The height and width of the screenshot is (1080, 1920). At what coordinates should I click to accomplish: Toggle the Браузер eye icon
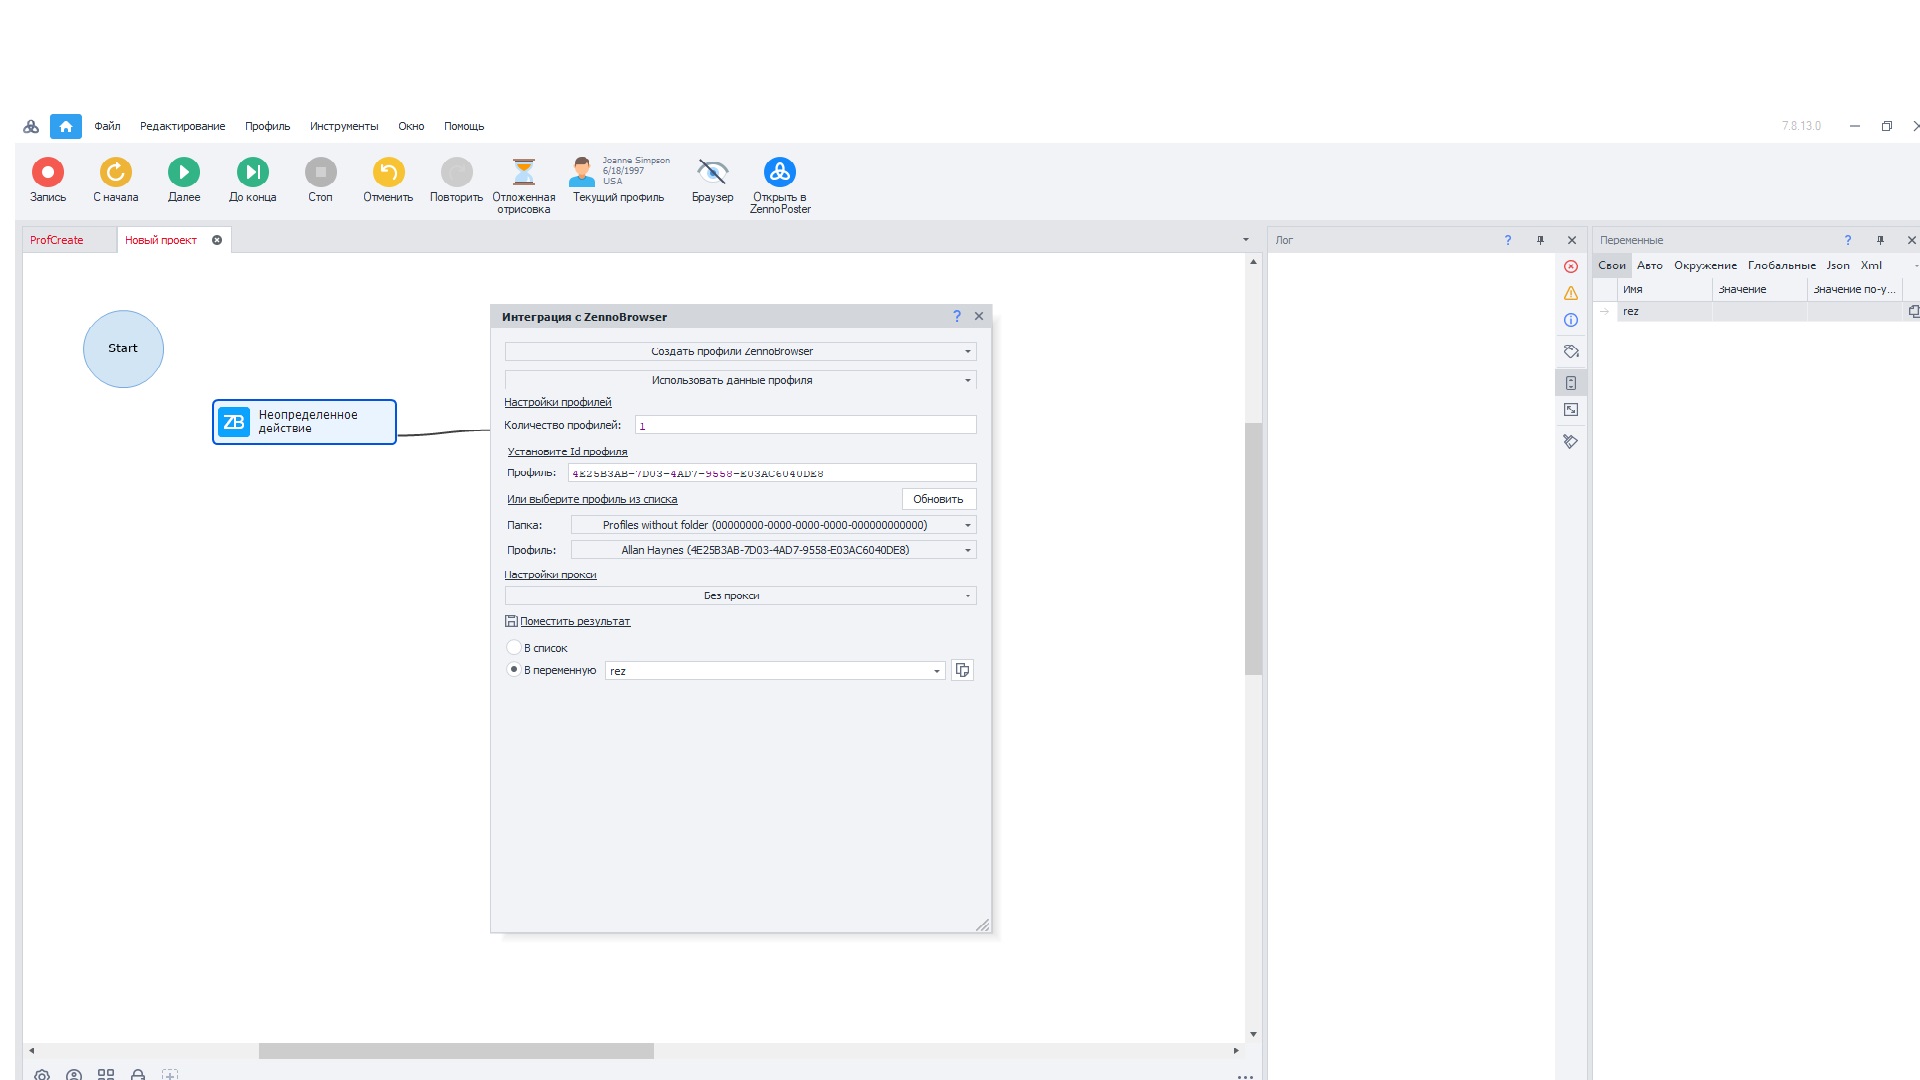tap(712, 172)
